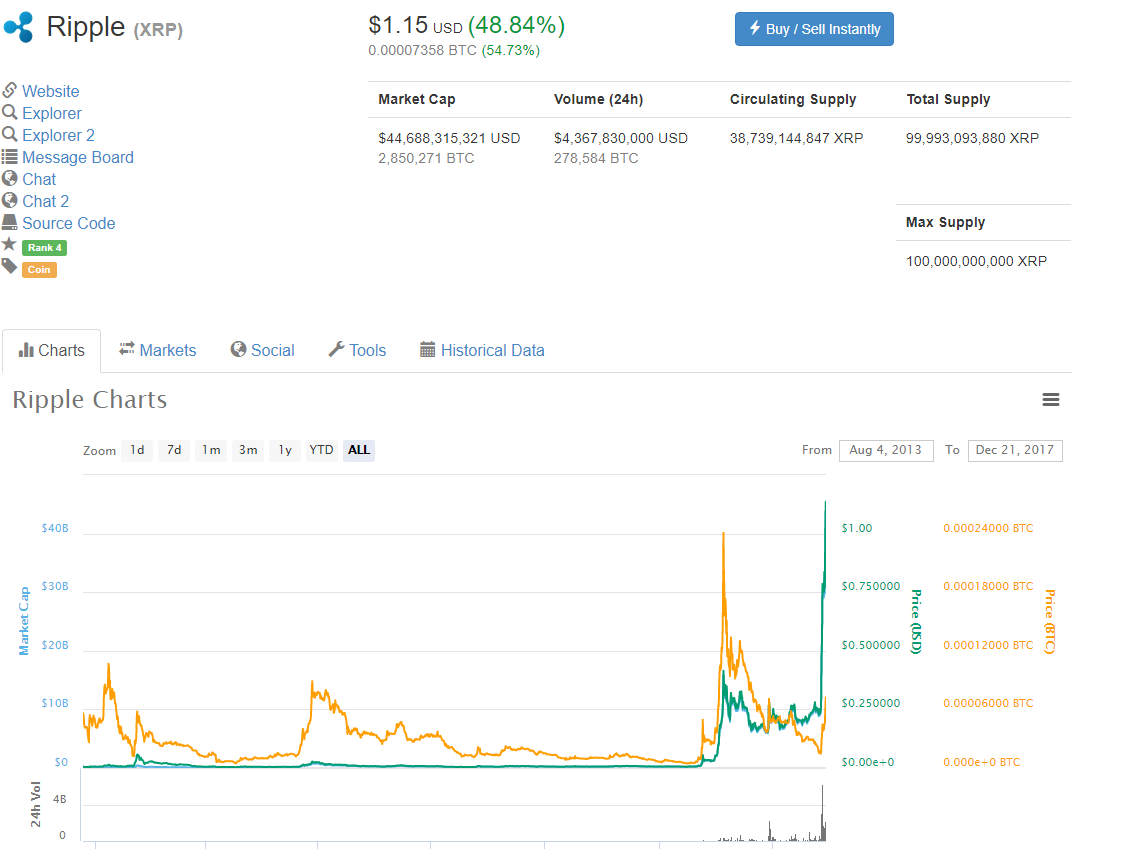
Task: Select the Charts tab
Action: point(52,350)
